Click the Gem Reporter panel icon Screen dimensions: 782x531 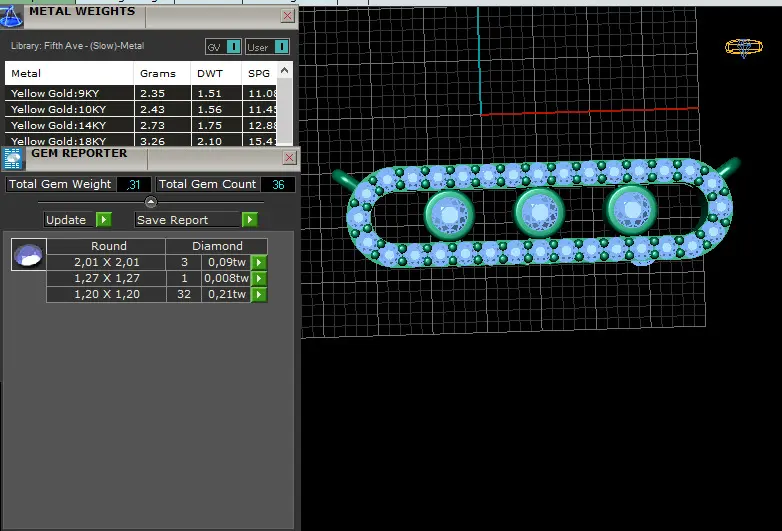tap(12, 159)
